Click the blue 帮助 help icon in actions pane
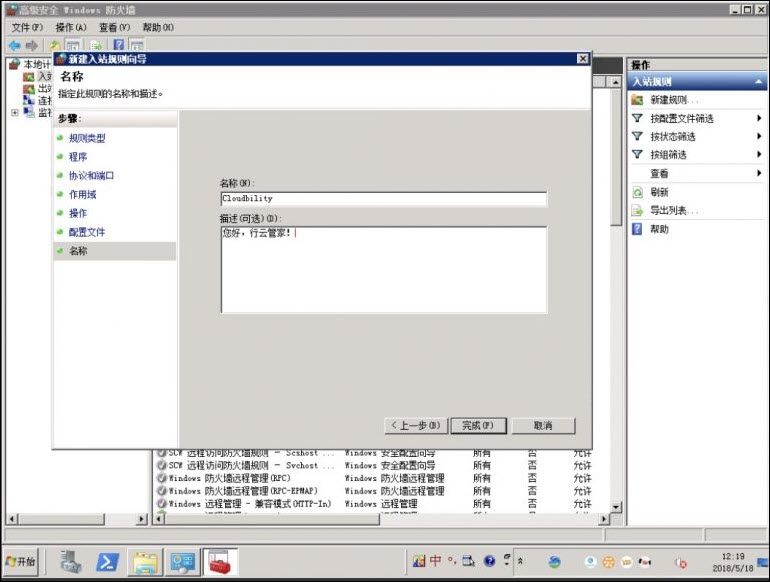 coord(637,229)
